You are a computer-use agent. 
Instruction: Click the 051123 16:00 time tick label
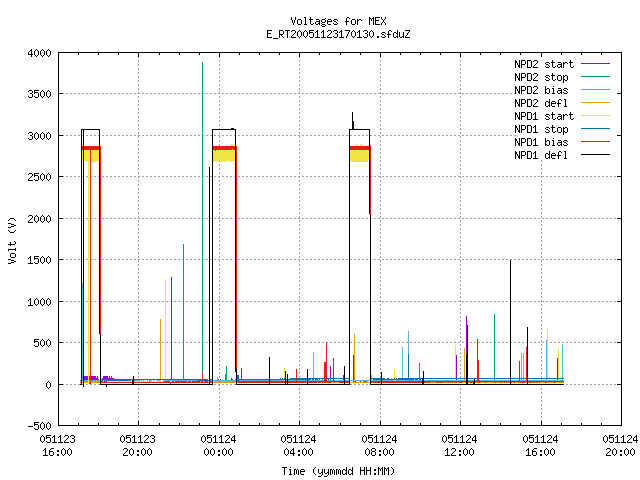pyautogui.click(x=57, y=446)
